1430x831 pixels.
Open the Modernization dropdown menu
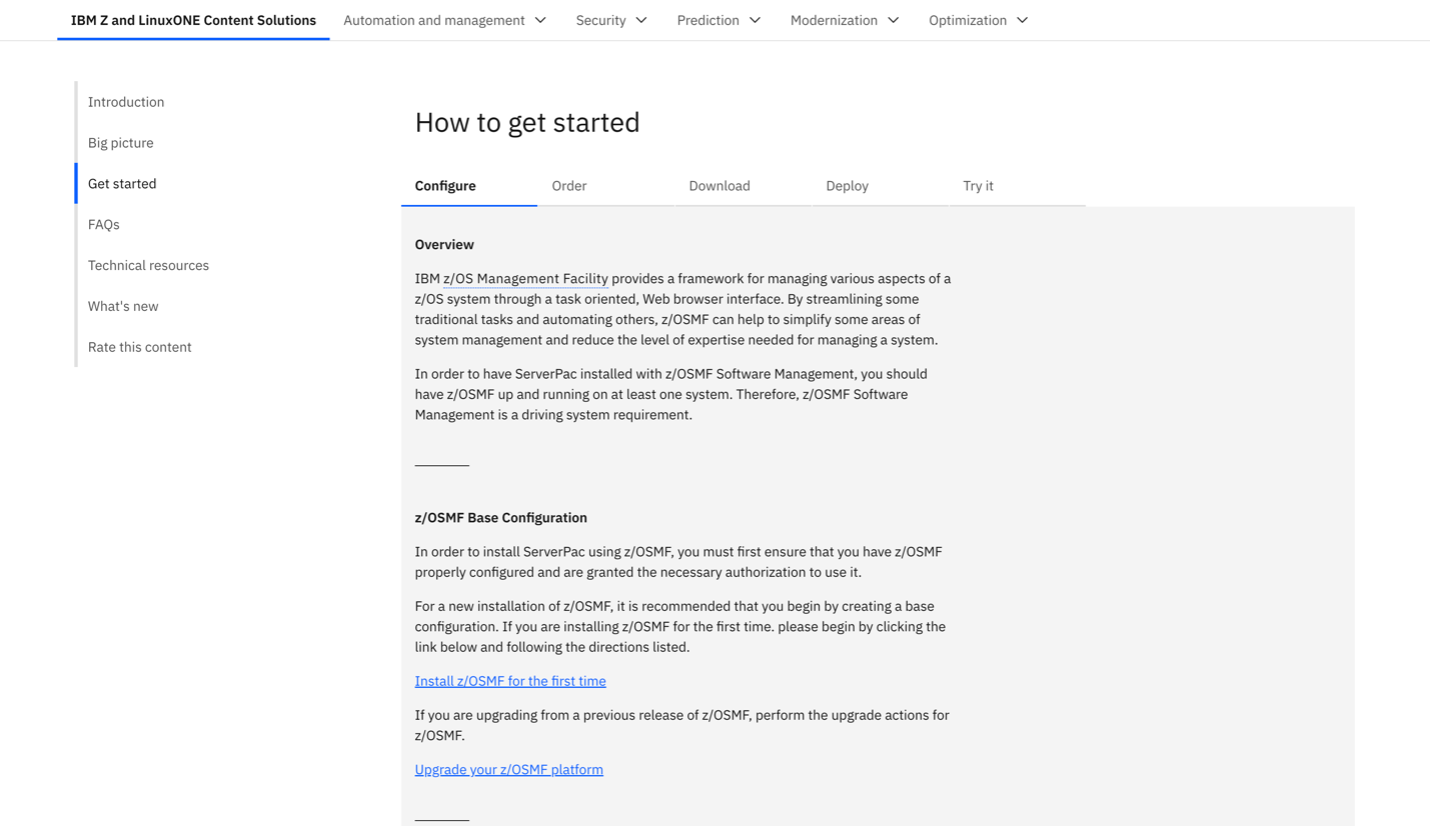(845, 20)
